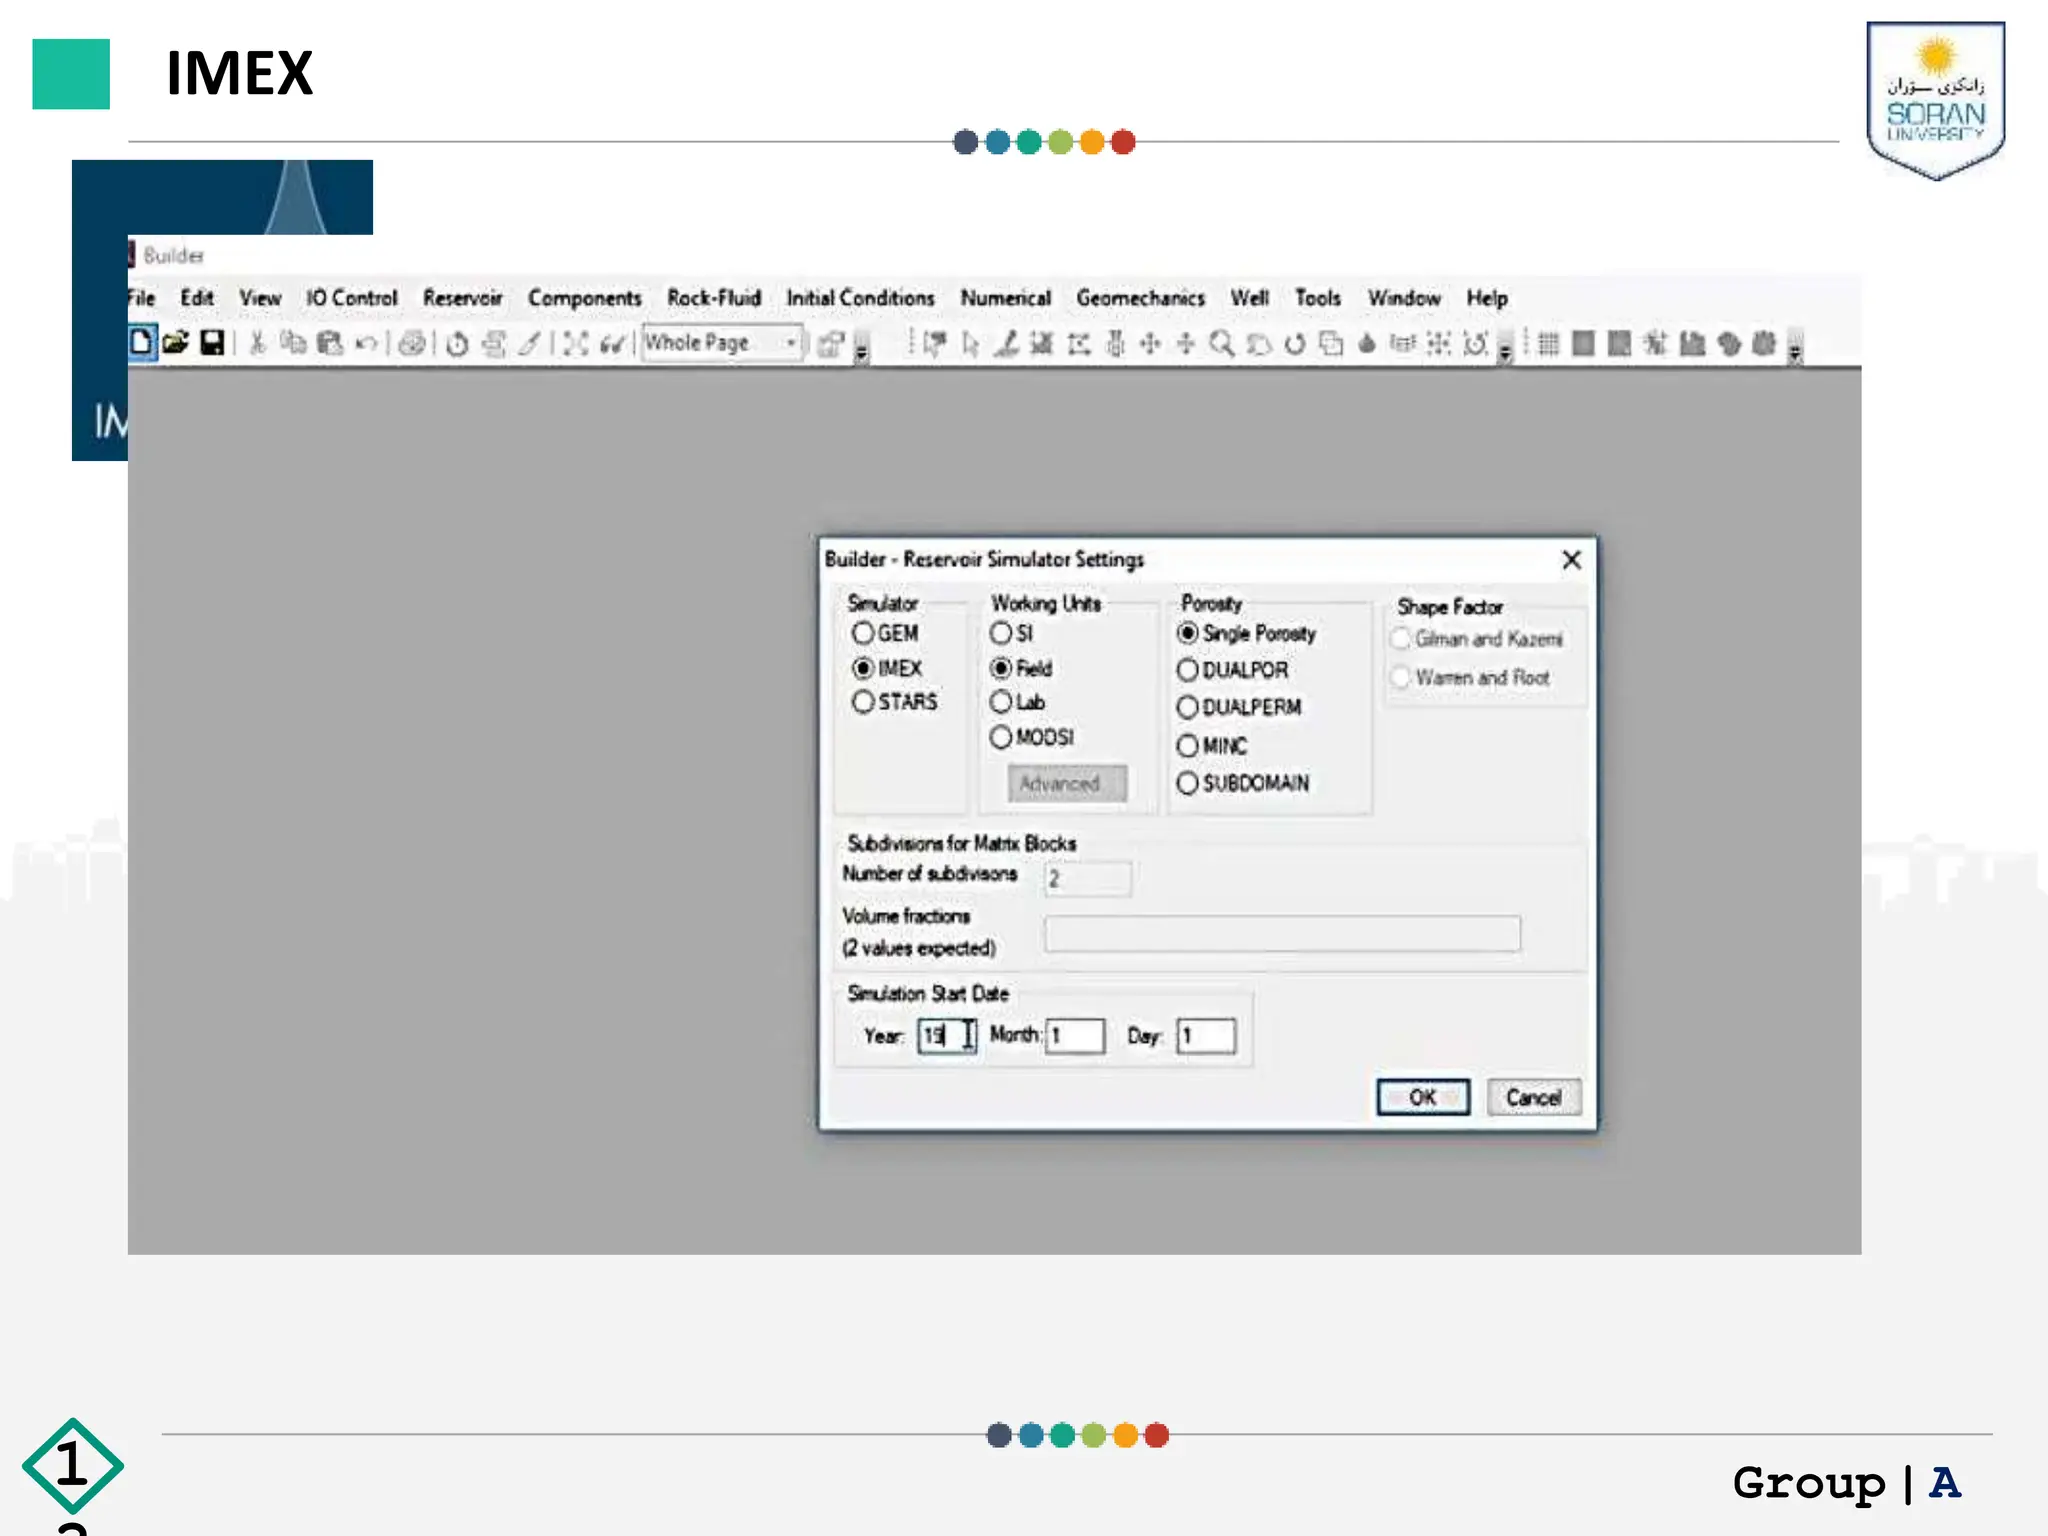Image resolution: width=2048 pixels, height=1536 pixels.
Task: Open the Components menu
Action: click(x=585, y=298)
